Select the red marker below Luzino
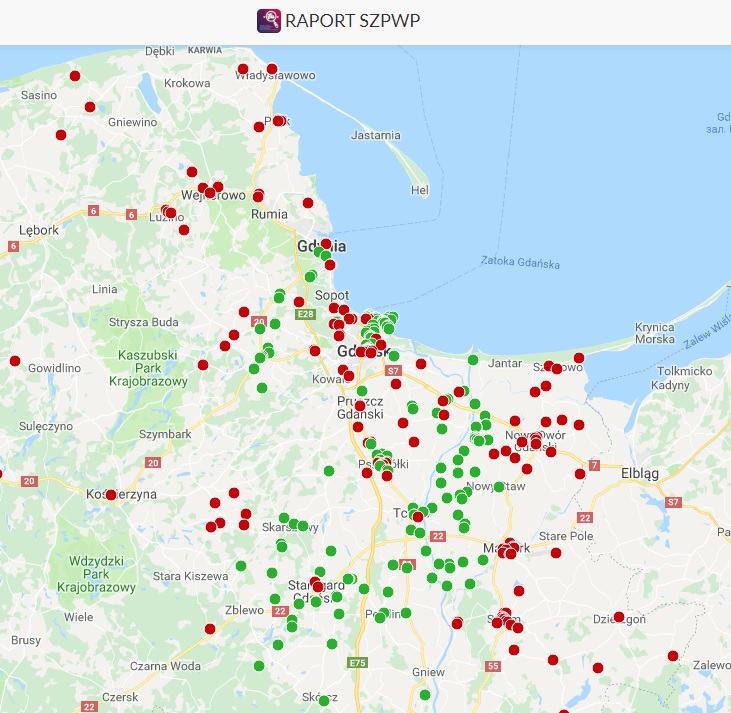 184,230
